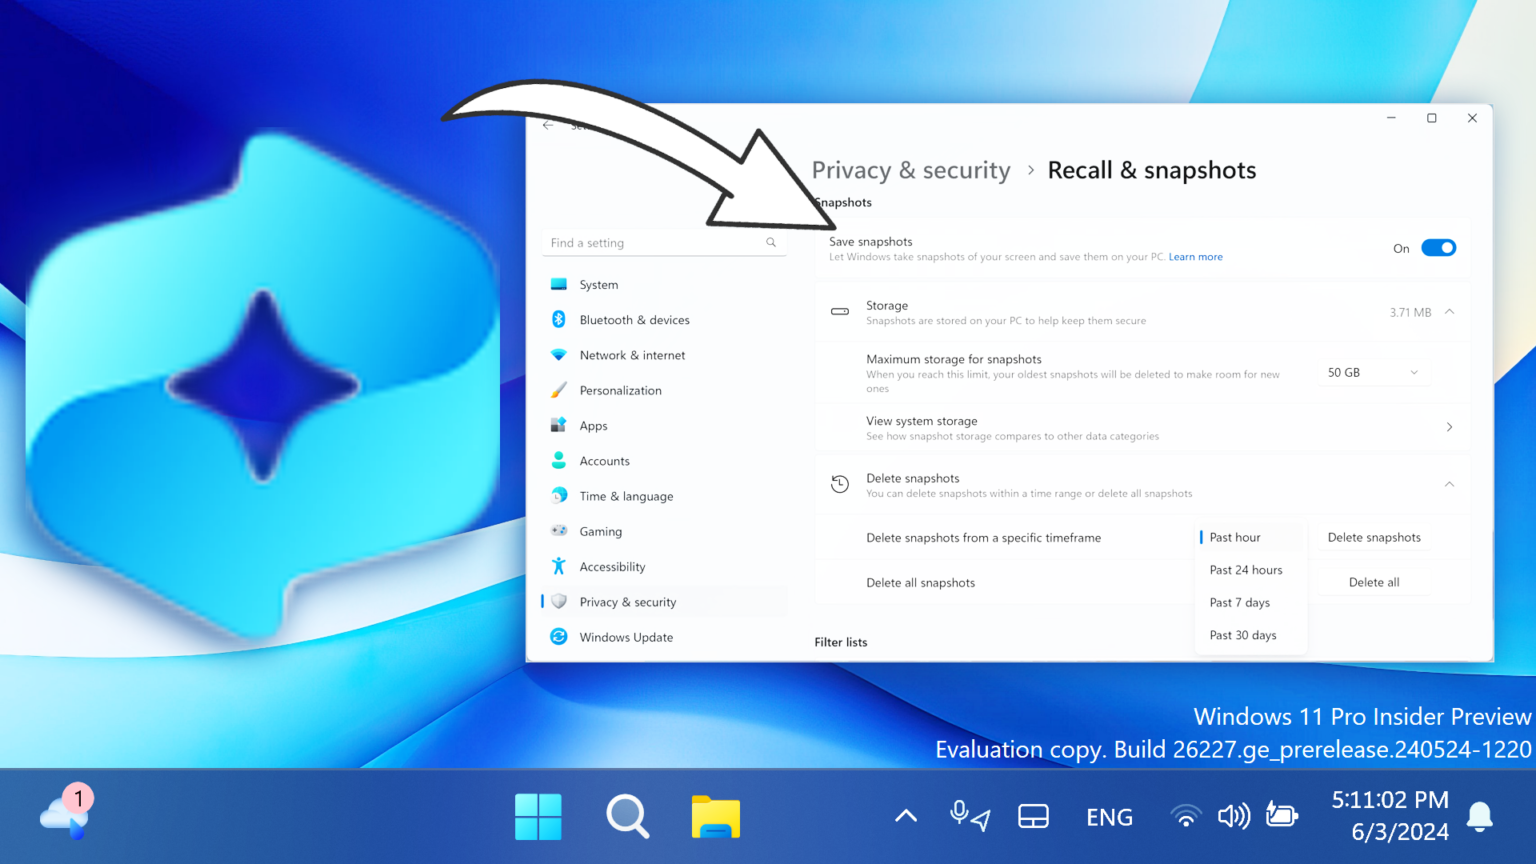
Task: Click the battery charging tray icon
Action: tap(1281, 815)
